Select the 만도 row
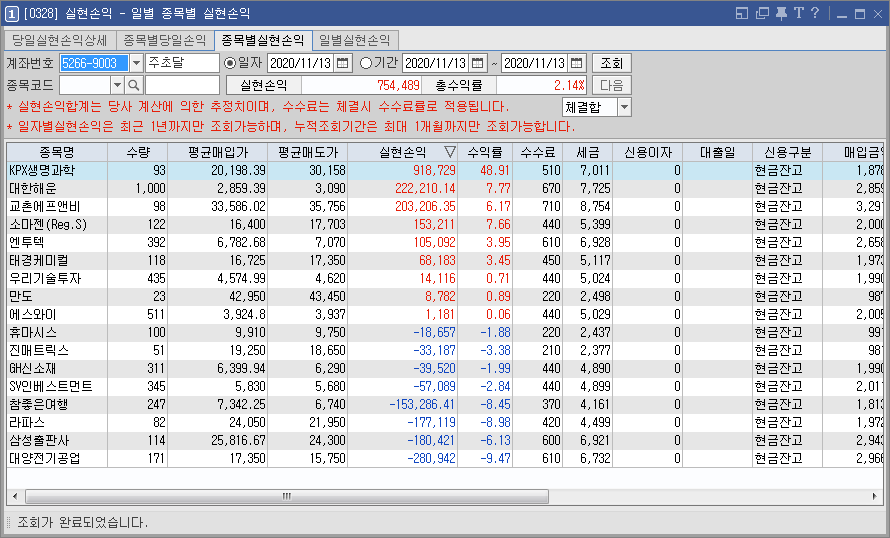 click(445, 296)
